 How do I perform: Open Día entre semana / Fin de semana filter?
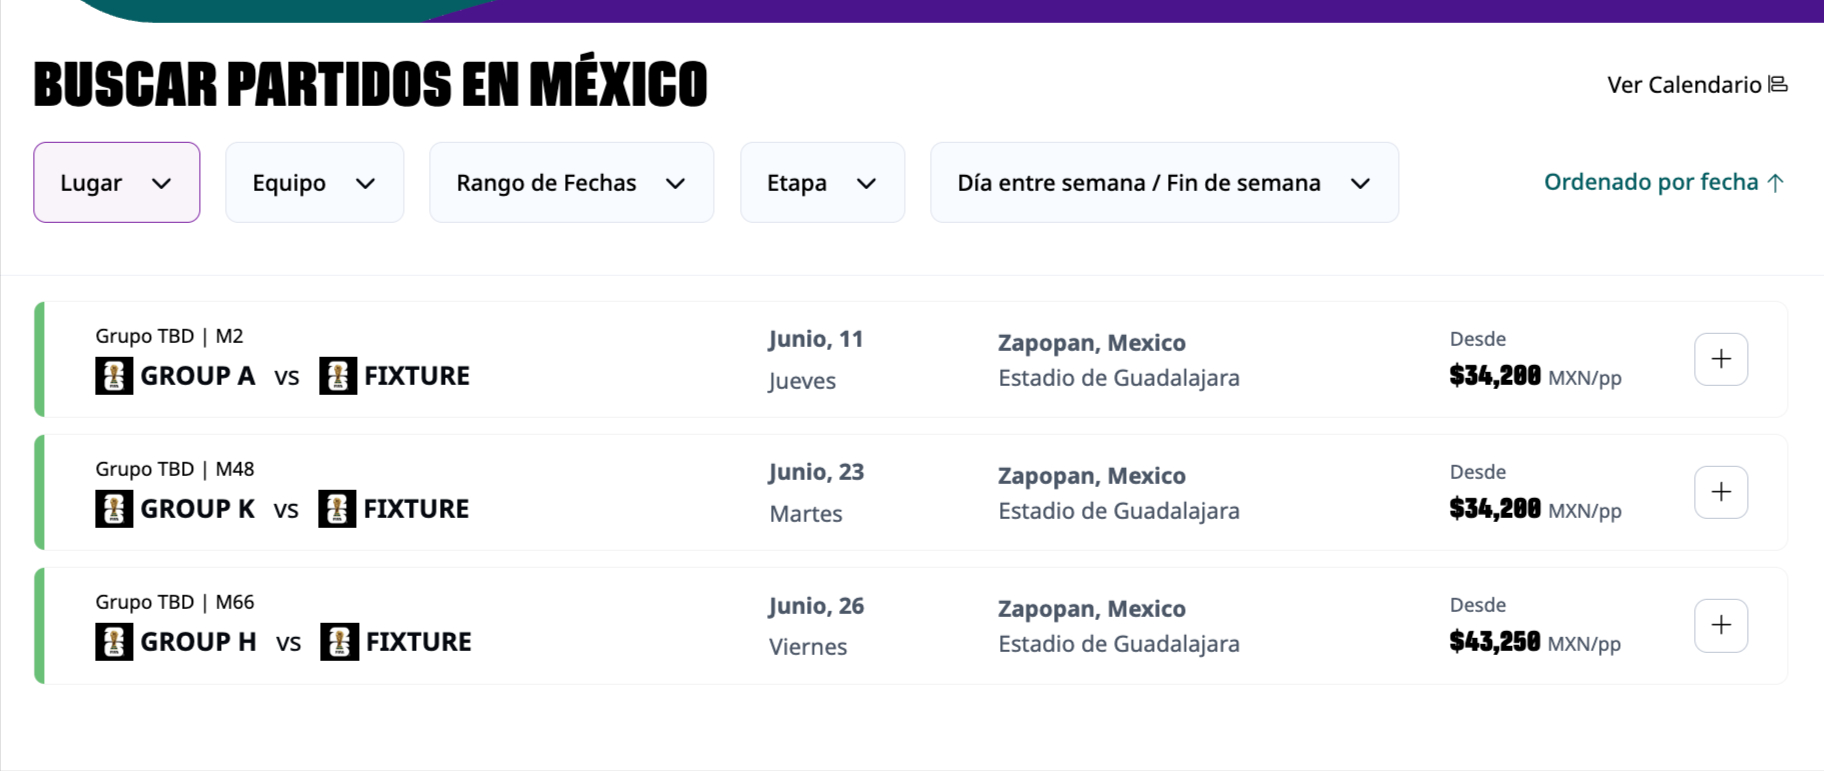point(1165,182)
